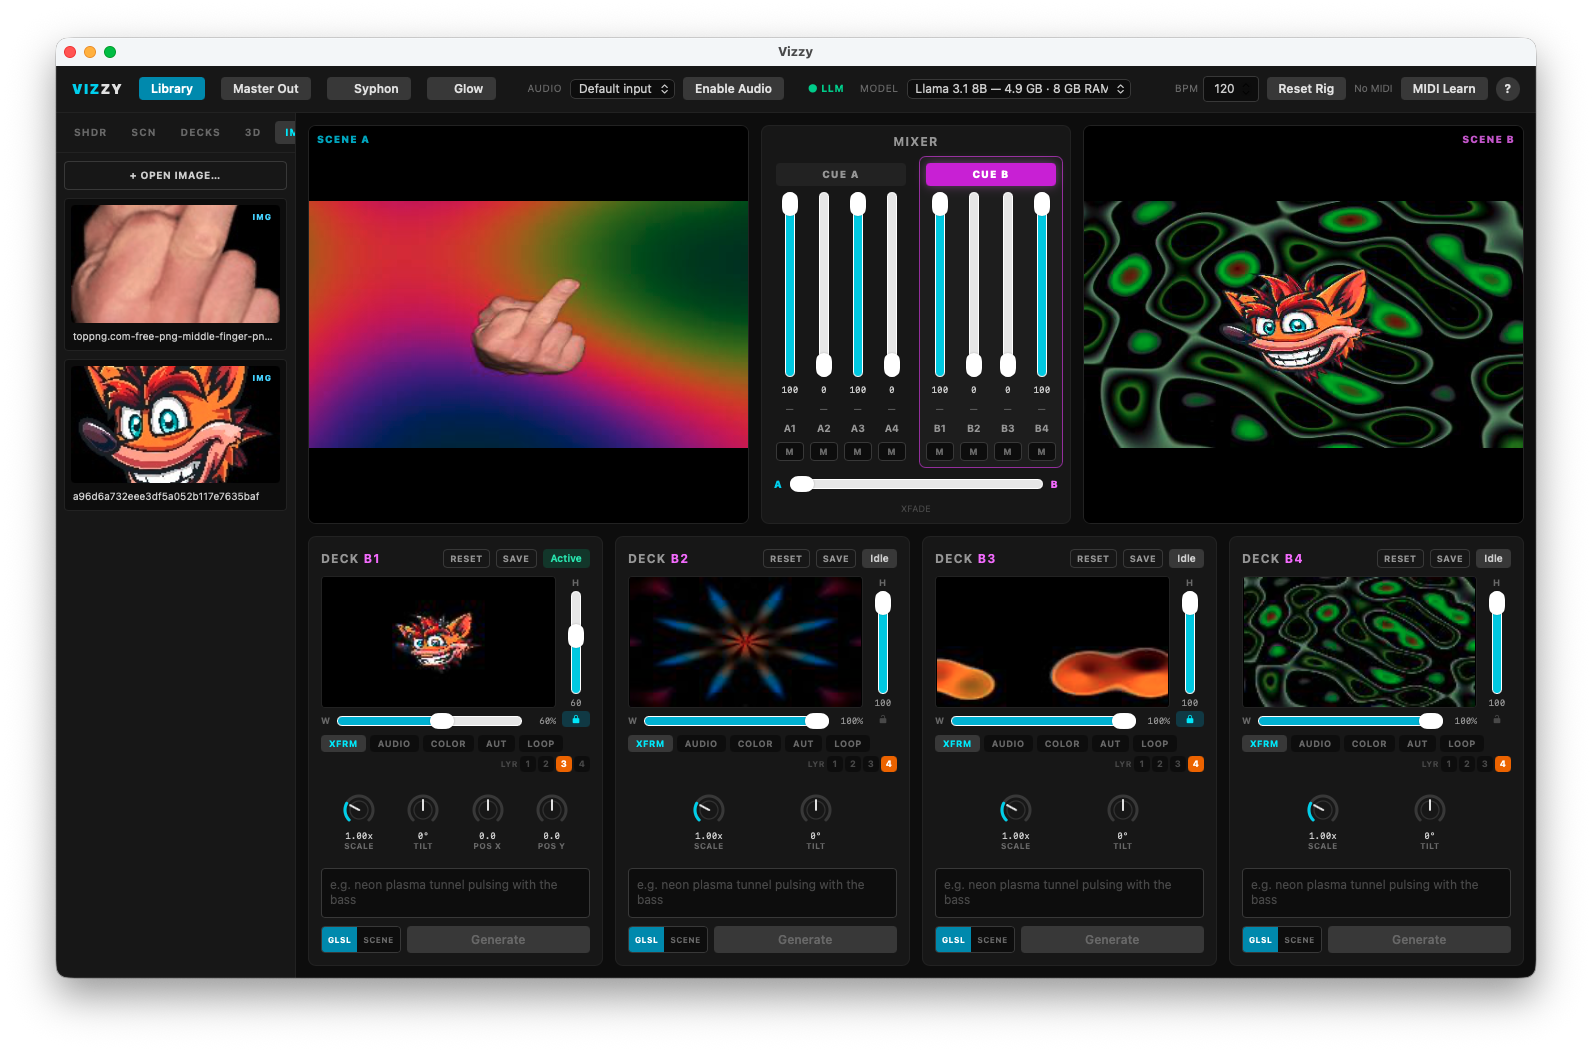This screenshot has height=1052, width=1592.
Task: Select layer 1 on Deck B4
Action: click(1449, 764)
